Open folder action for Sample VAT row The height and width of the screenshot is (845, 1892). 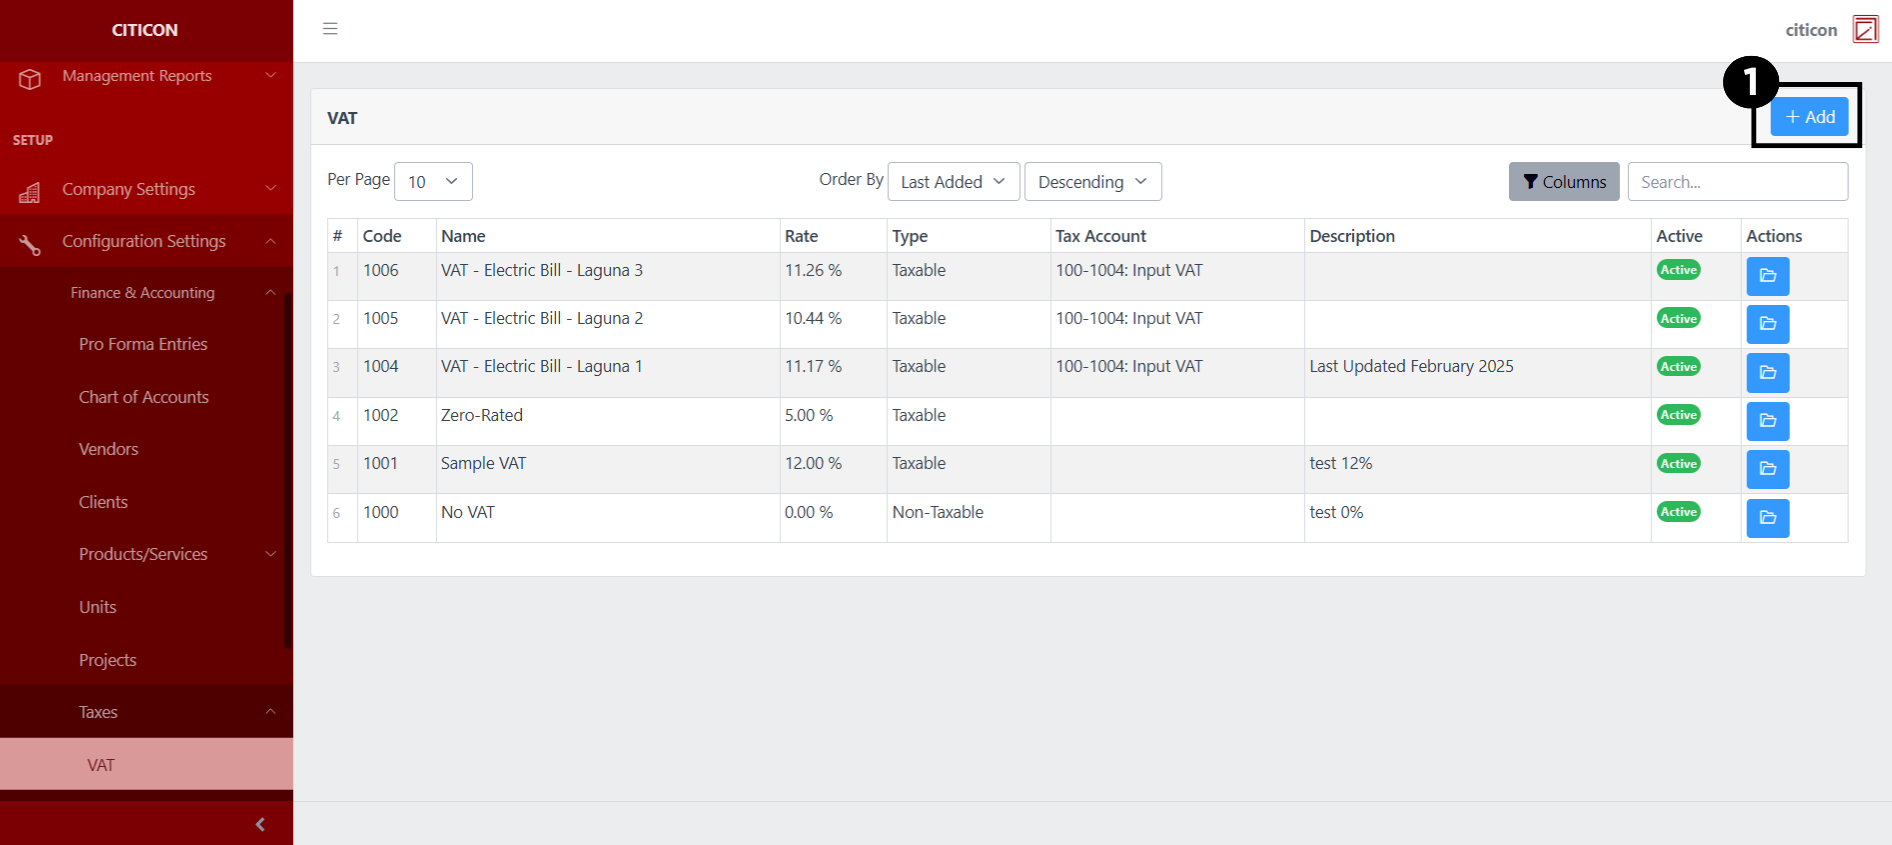(1767, 469)
